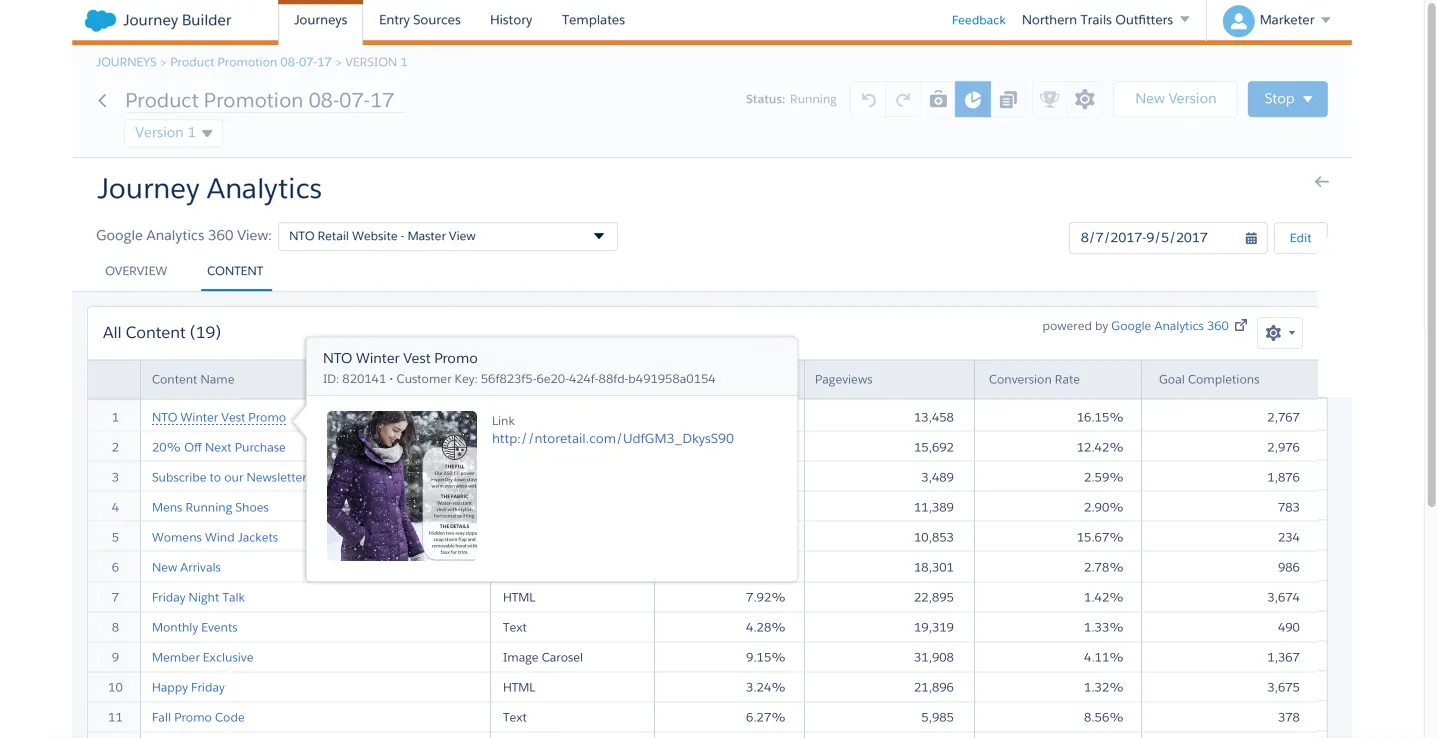Switch to the OVERVIEW tab

pos(136,271)
